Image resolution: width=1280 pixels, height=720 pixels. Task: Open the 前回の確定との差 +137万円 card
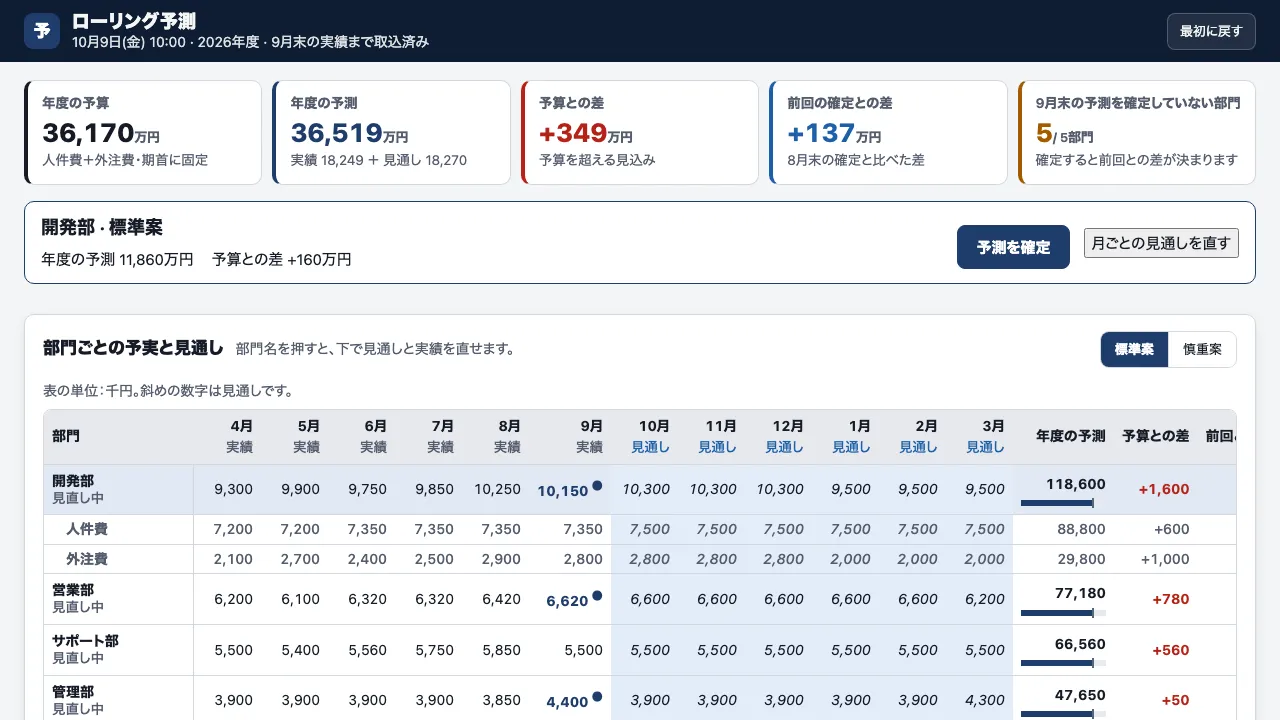coord(888,133)
